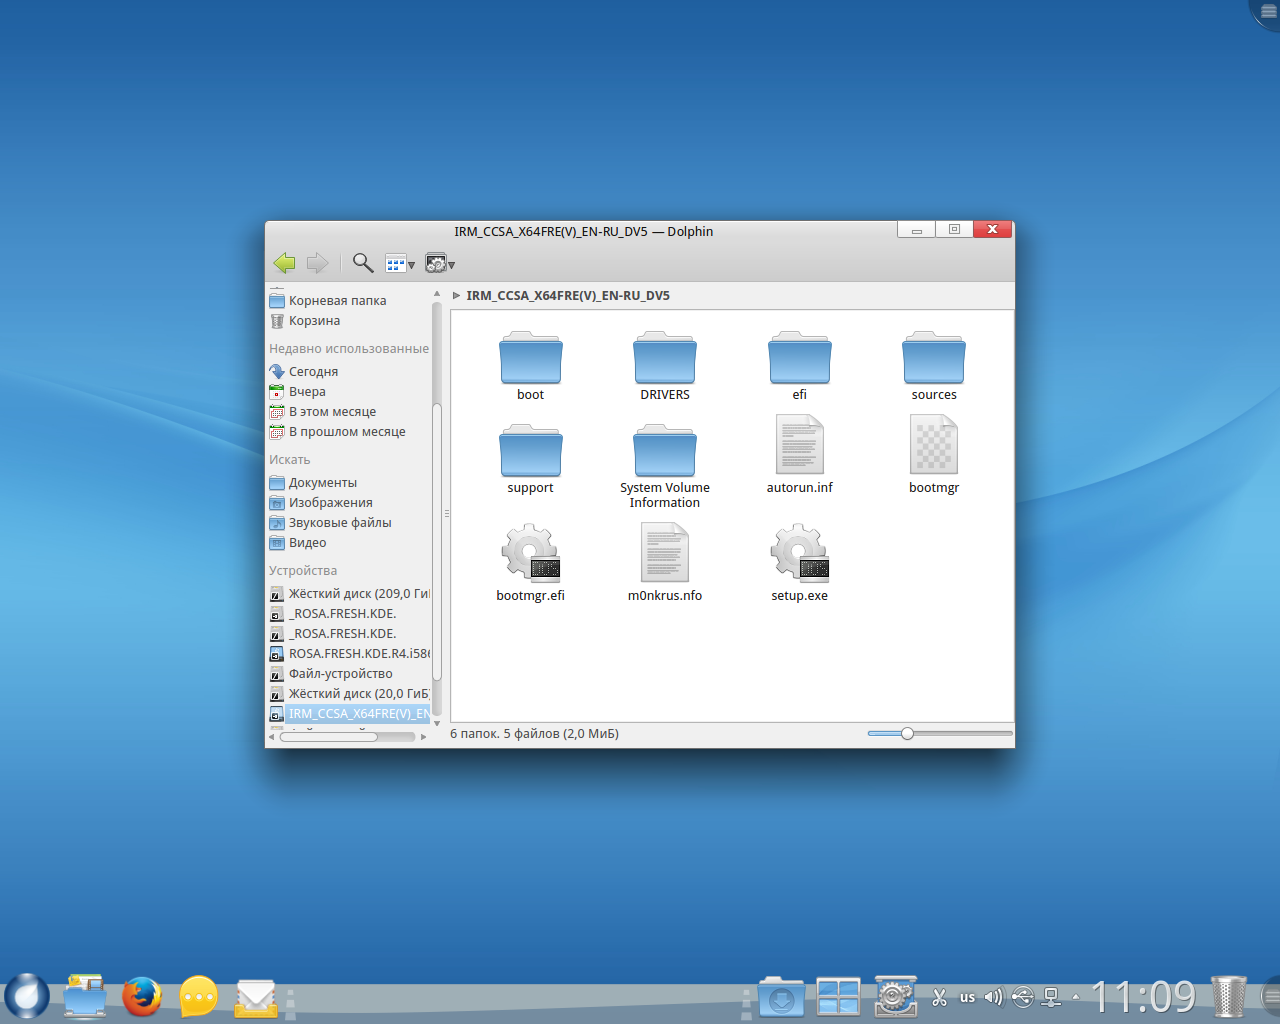Screen dimensions: 1280x1024
Task: Click Сегодня under recently used
Action: [x=313, y=372]
